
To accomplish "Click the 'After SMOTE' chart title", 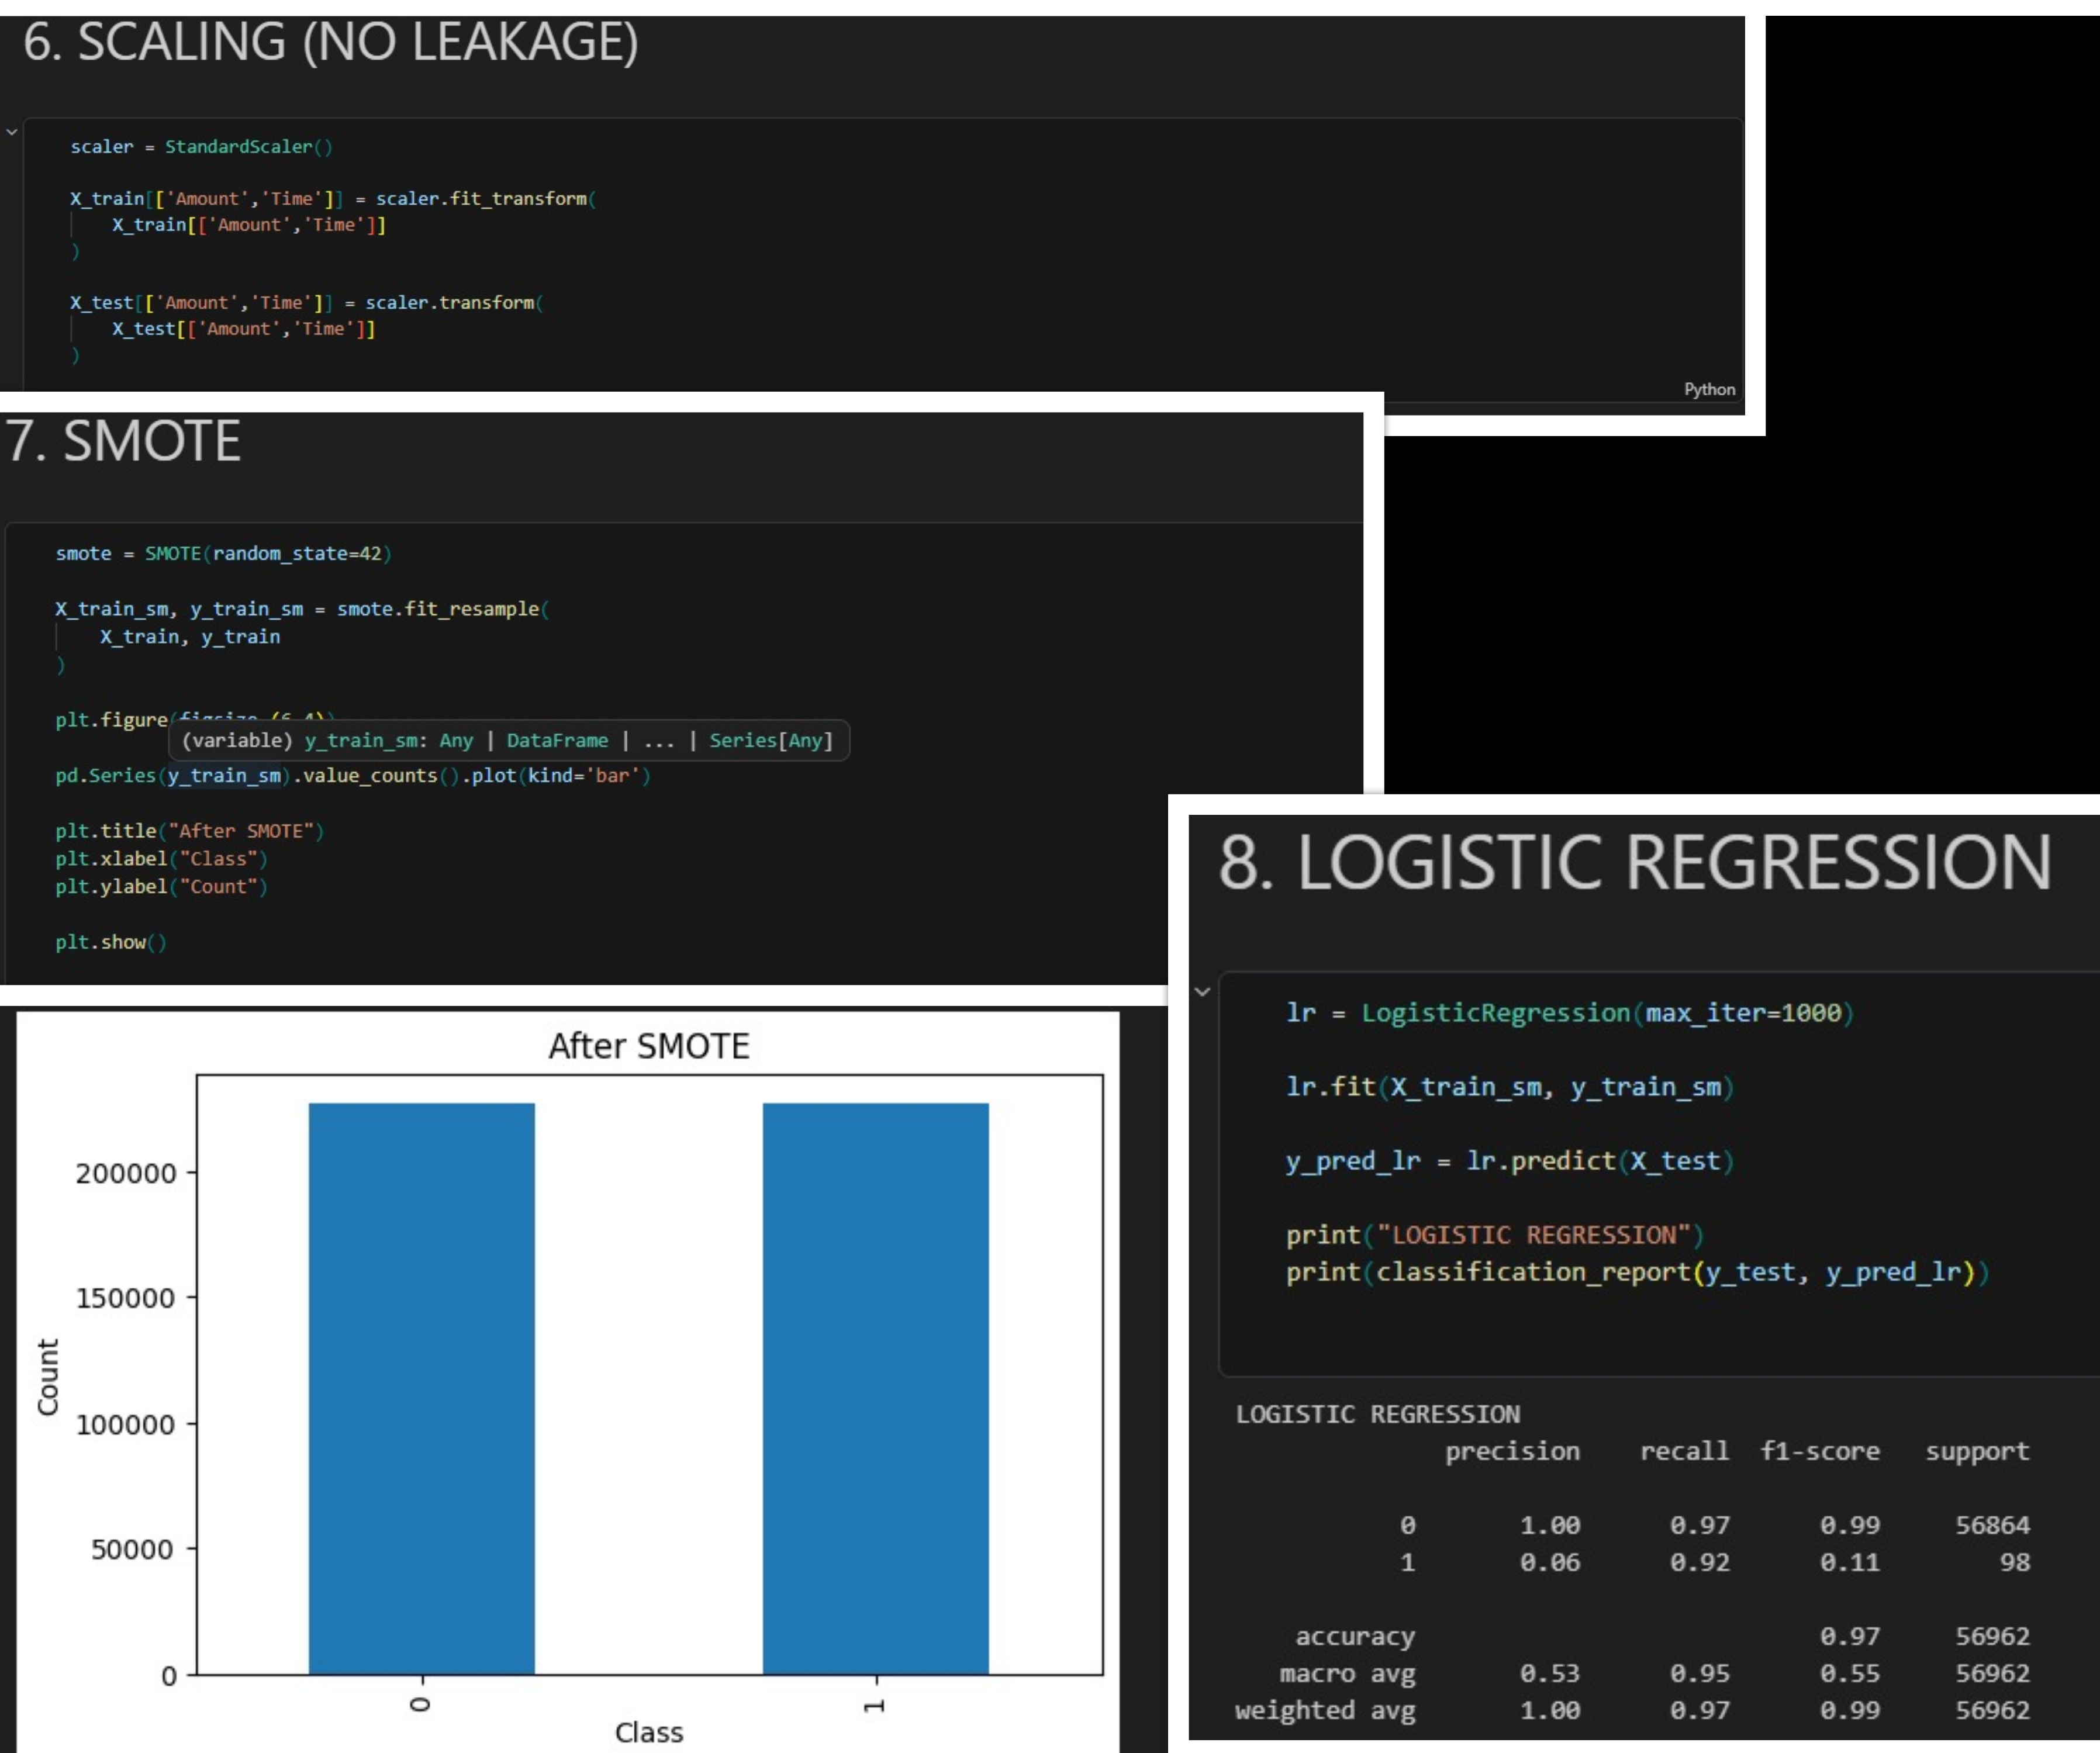I will tap(648, 1046).
